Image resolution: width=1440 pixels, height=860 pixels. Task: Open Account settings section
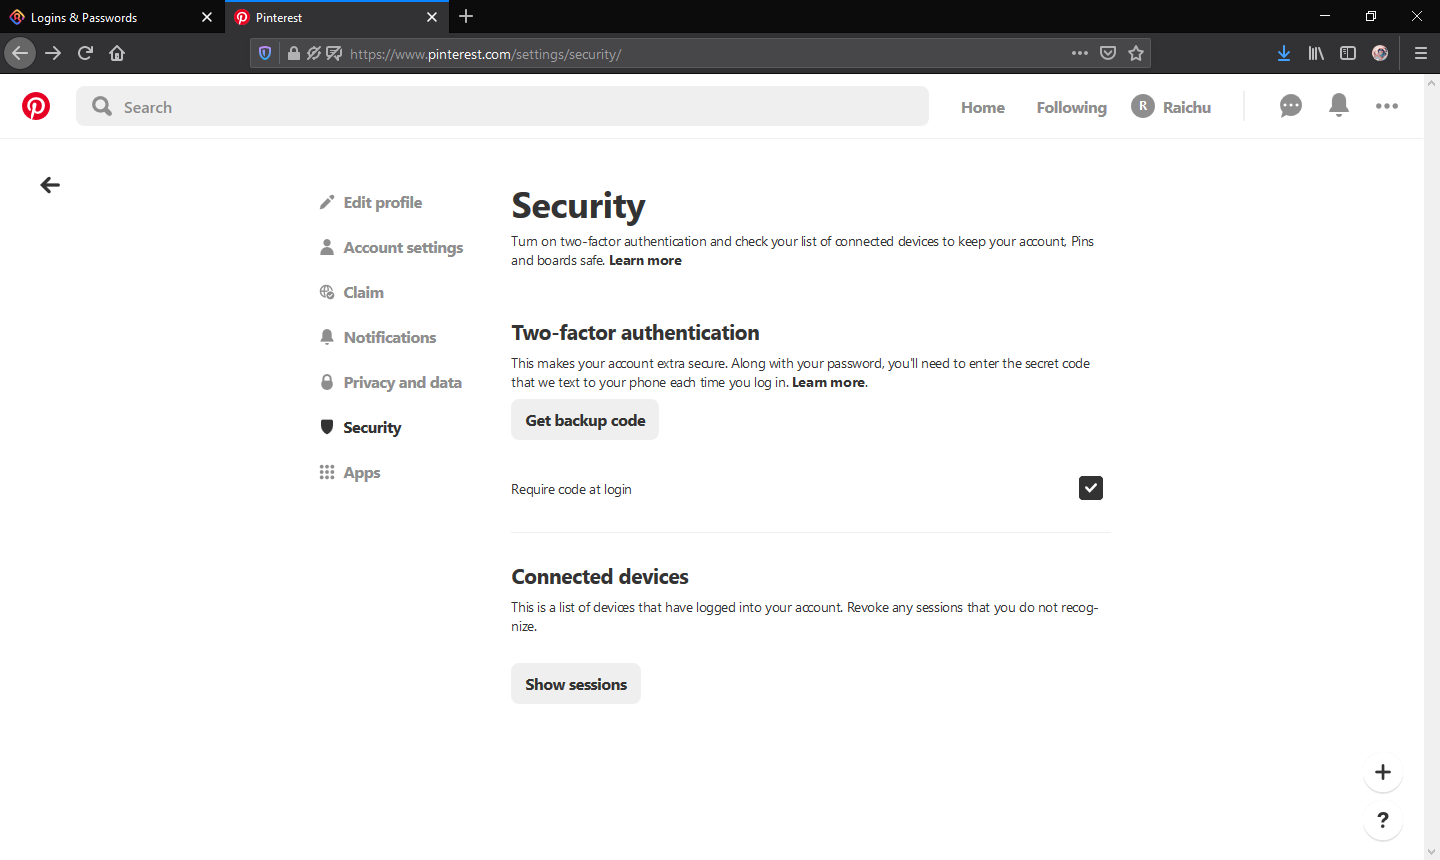(x=392, y=247)
